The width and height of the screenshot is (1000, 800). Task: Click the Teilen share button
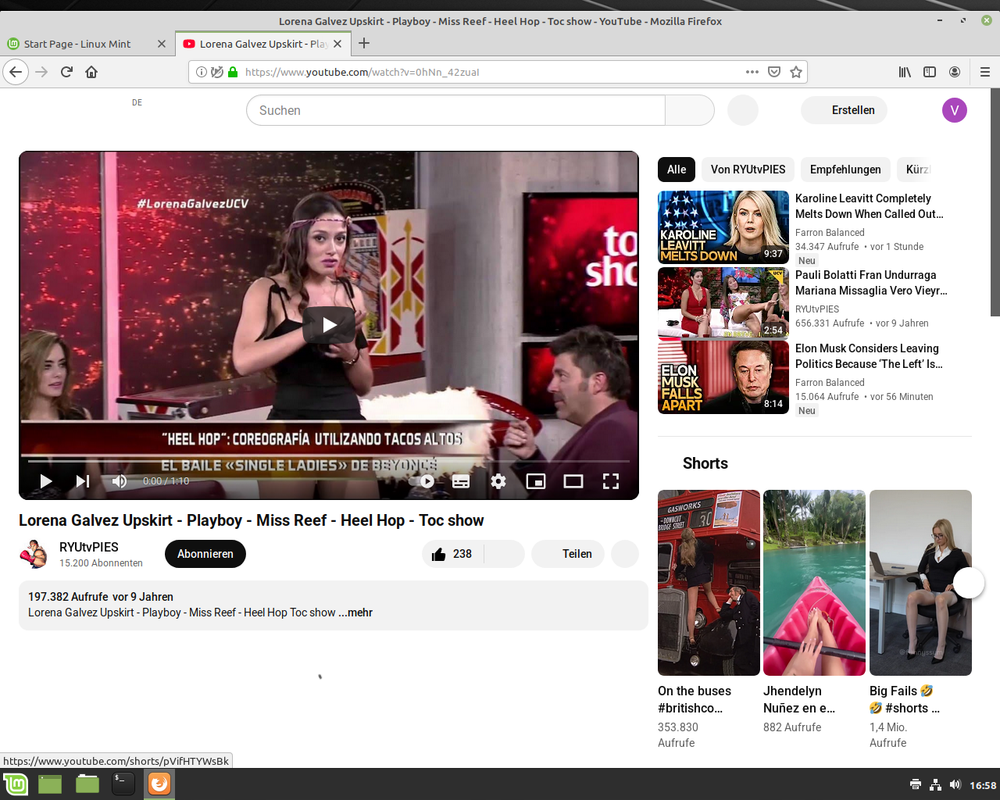coord(568,554)
